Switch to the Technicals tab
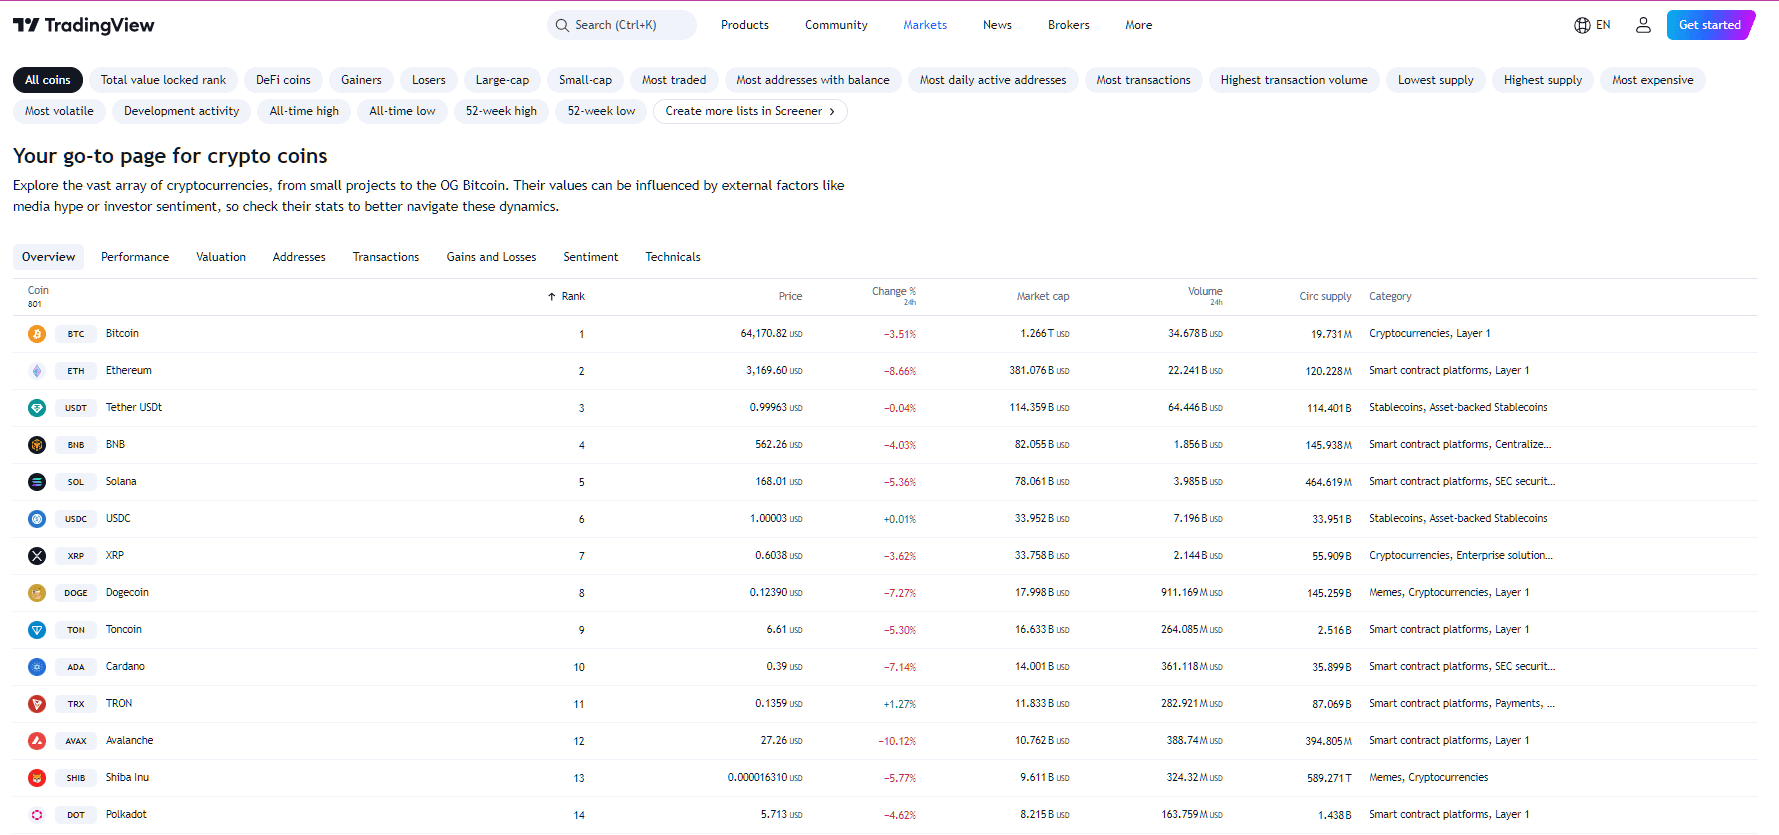Image resolution: width=1779 pixels, height=835 pixels. click(673, 257)
